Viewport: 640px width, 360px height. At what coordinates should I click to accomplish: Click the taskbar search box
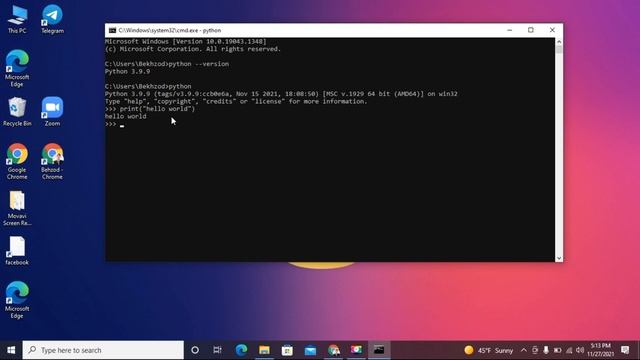[x=103, y=350]
